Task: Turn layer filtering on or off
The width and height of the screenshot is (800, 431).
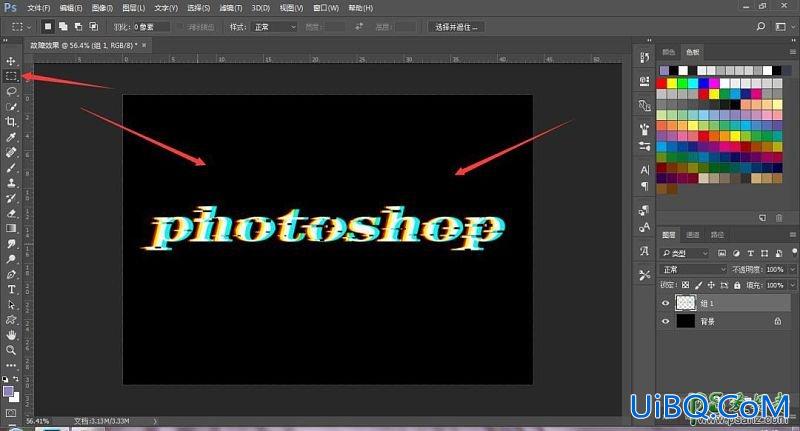Action: (794, 251)
